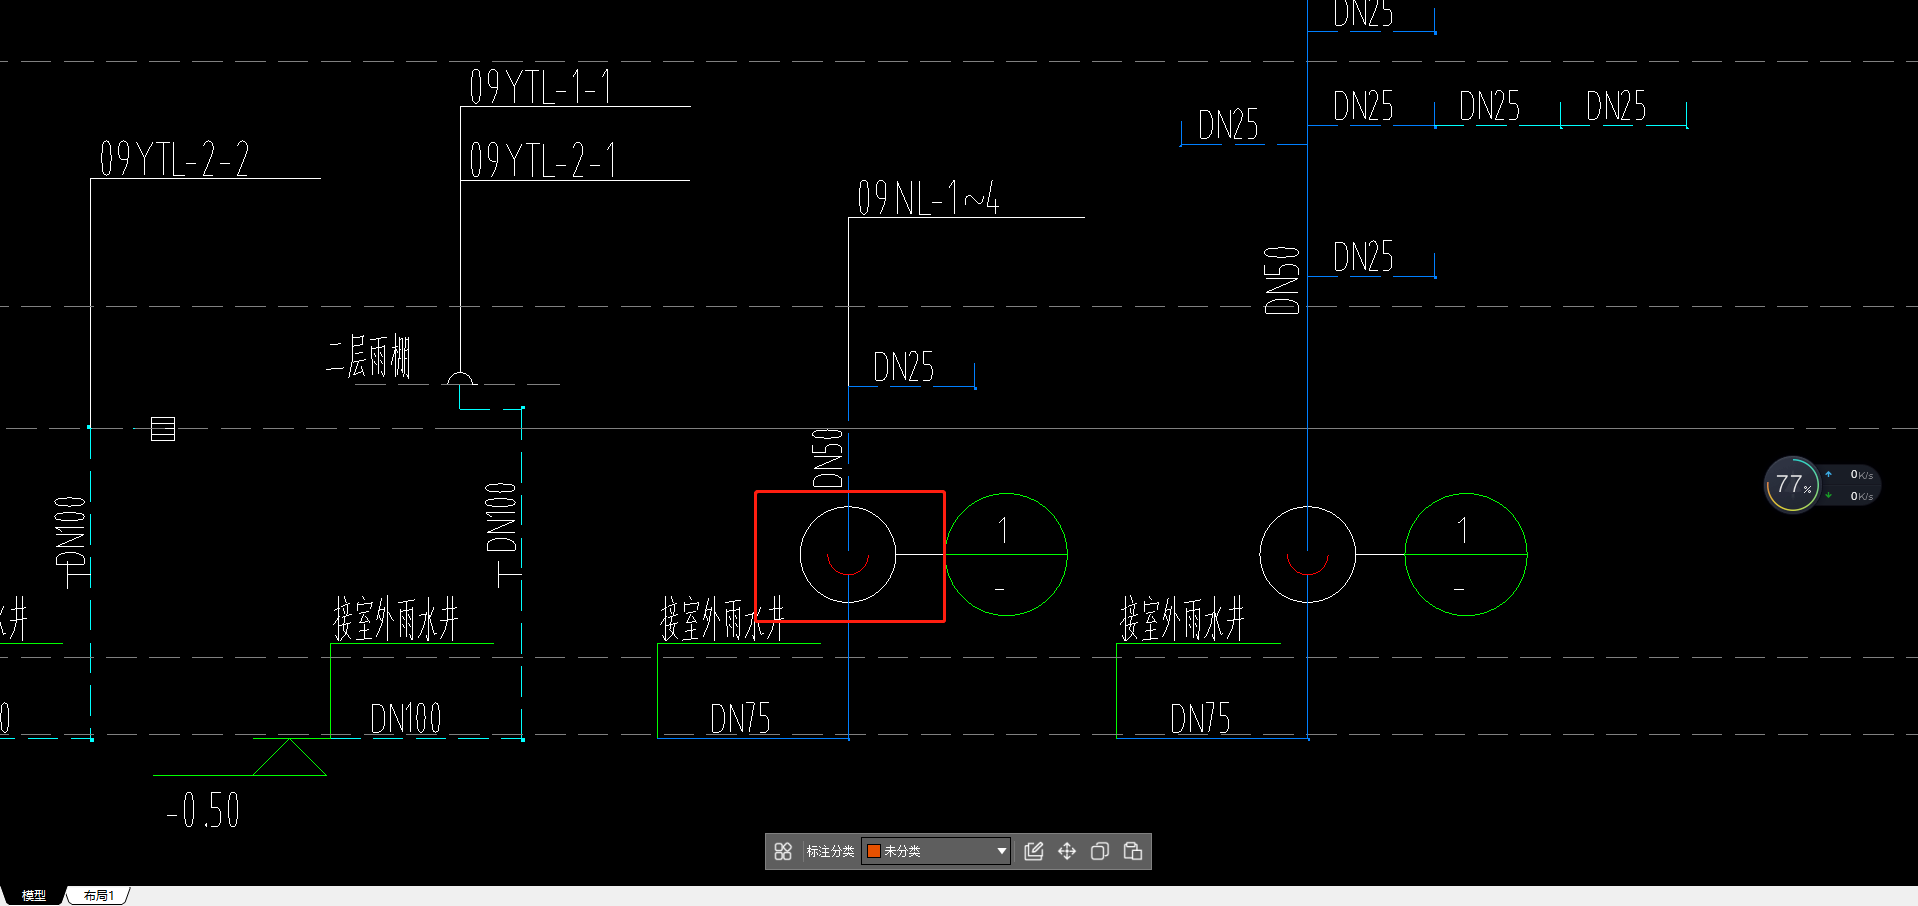Click the elevation triangle marker above -0.50
This screenshot has height=906, width=1918.
point(289,757)
